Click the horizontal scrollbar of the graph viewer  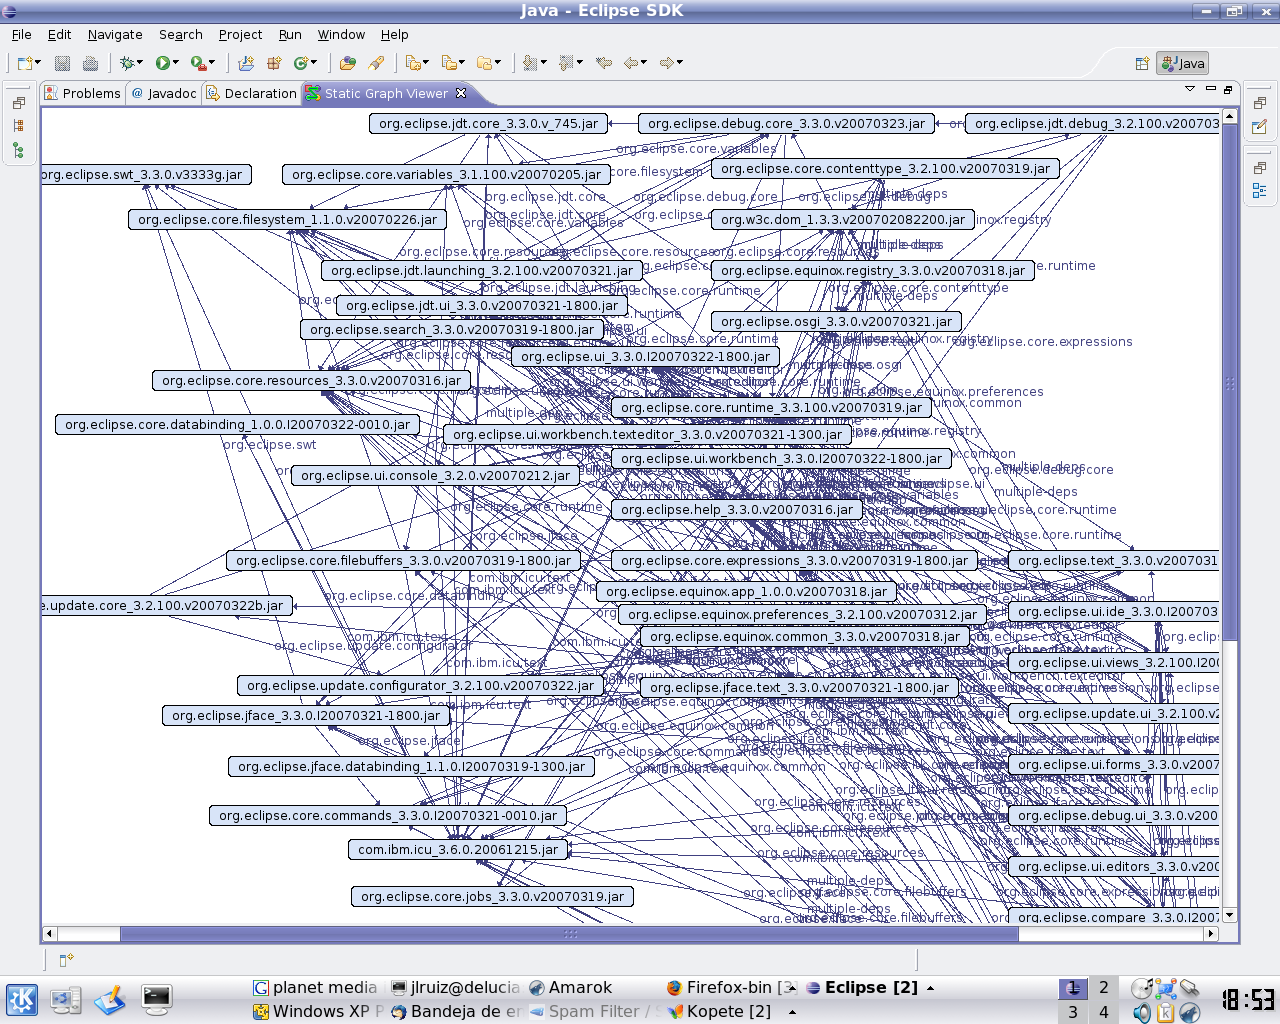(568, 934)
